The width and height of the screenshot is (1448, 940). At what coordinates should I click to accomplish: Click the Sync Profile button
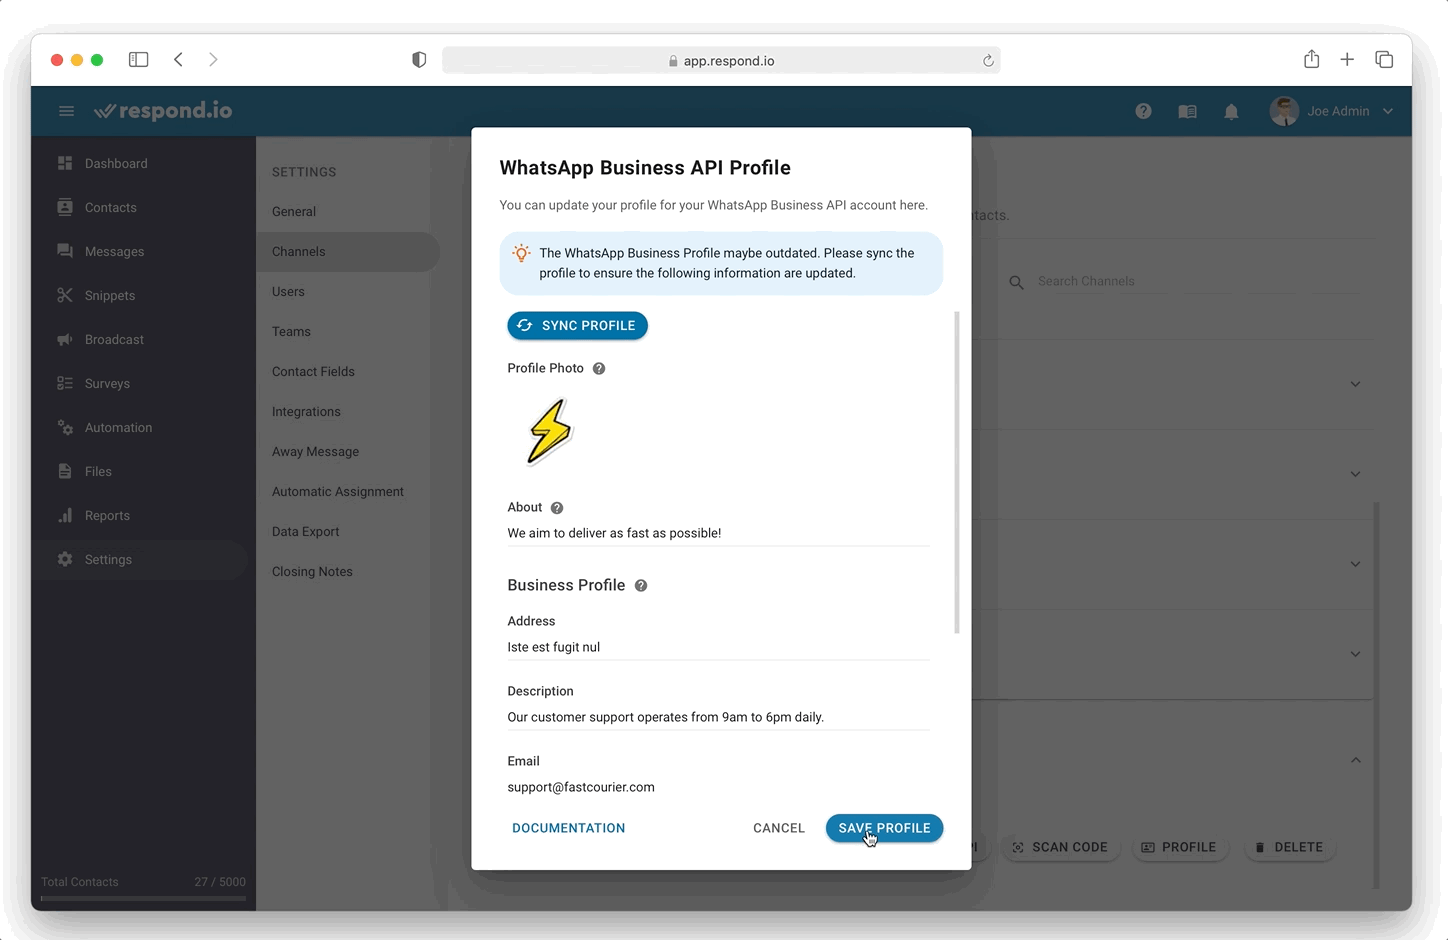tap(577, 325)
